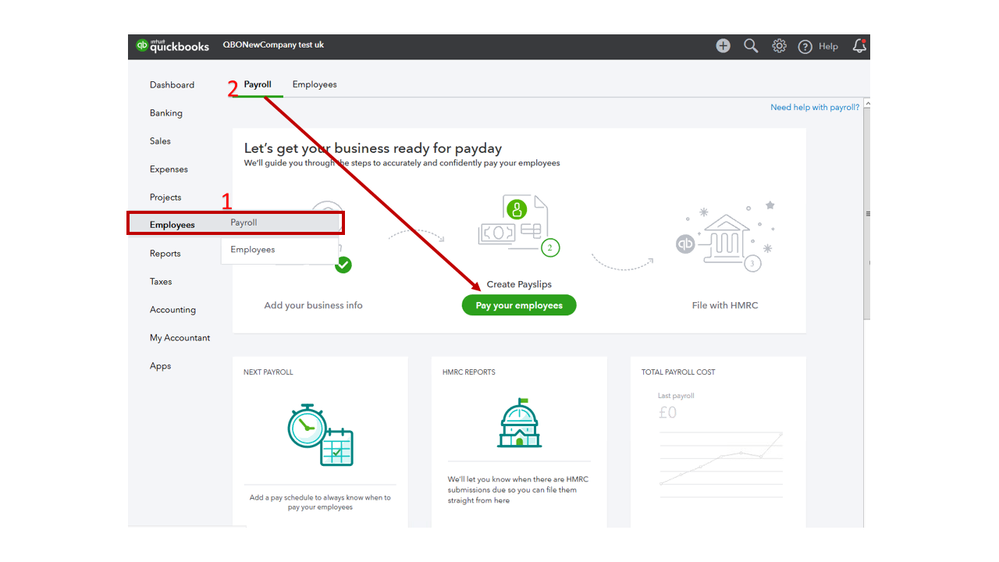This screenshot has width=999, height=562.
Task: Click the Last payroll £0 amount
Action: click(667, 413)
